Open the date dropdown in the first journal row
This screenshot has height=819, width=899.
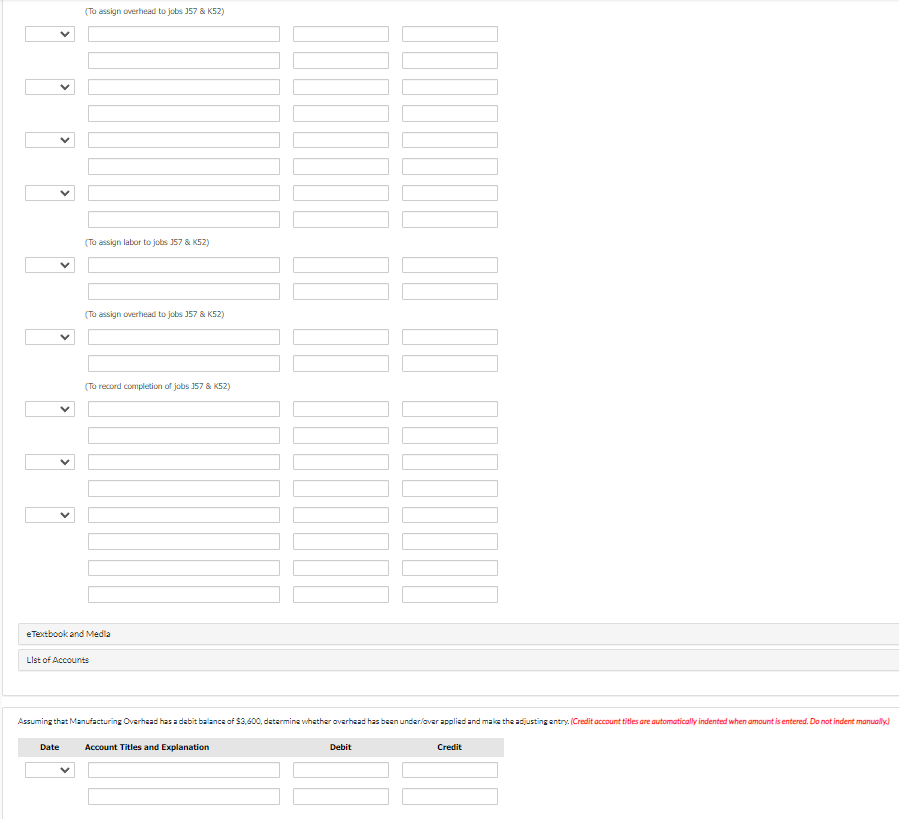tap(49, 33)
